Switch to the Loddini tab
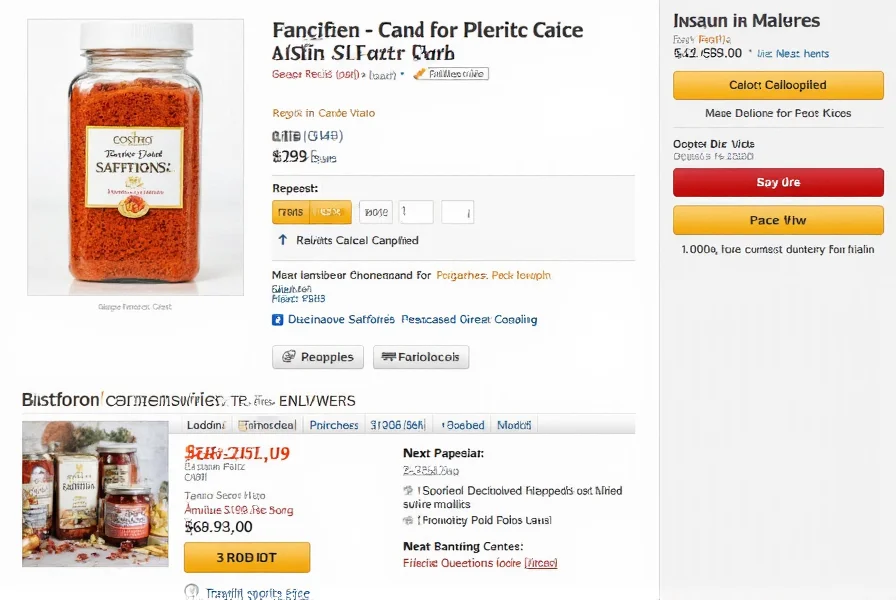 coord(206,425)
